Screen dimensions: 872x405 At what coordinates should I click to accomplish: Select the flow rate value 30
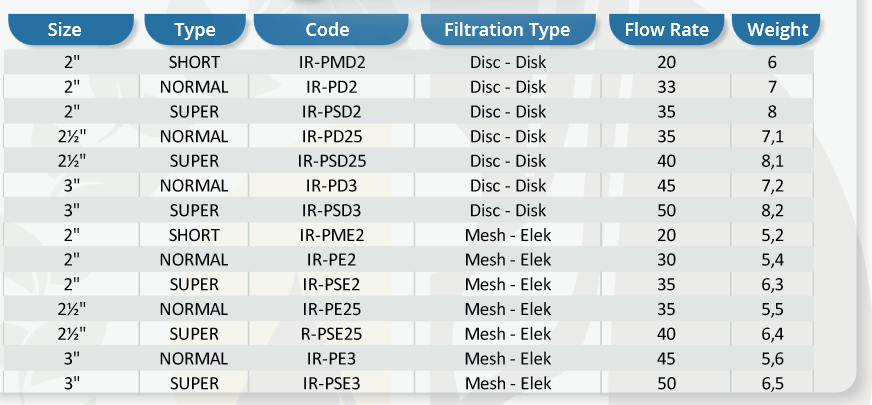[x=666, y=260]
